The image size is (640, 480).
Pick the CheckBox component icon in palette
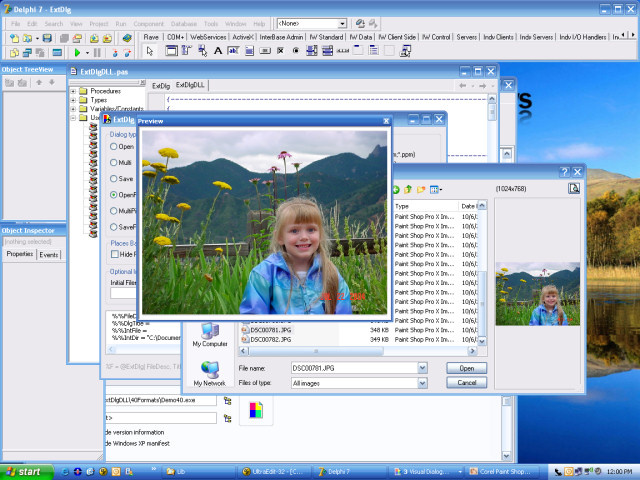click(x=280, y=51)
